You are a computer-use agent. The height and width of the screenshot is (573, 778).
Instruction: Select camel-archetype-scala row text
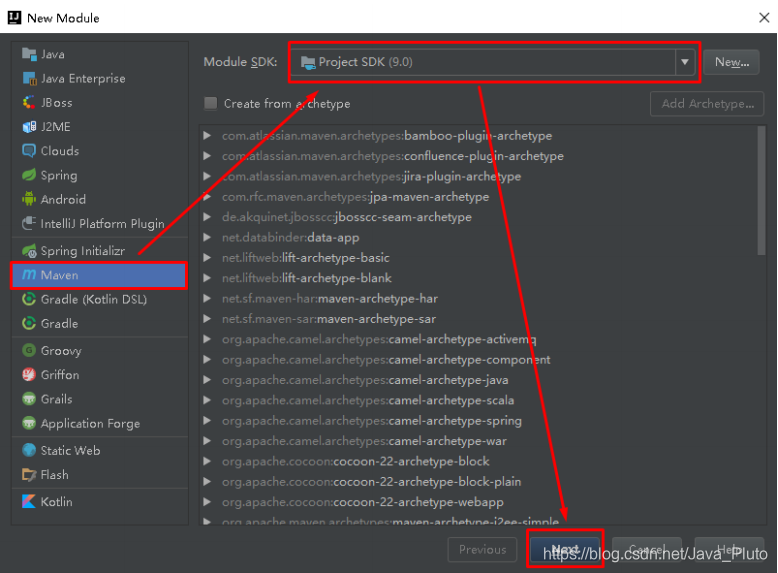point(368,400)
